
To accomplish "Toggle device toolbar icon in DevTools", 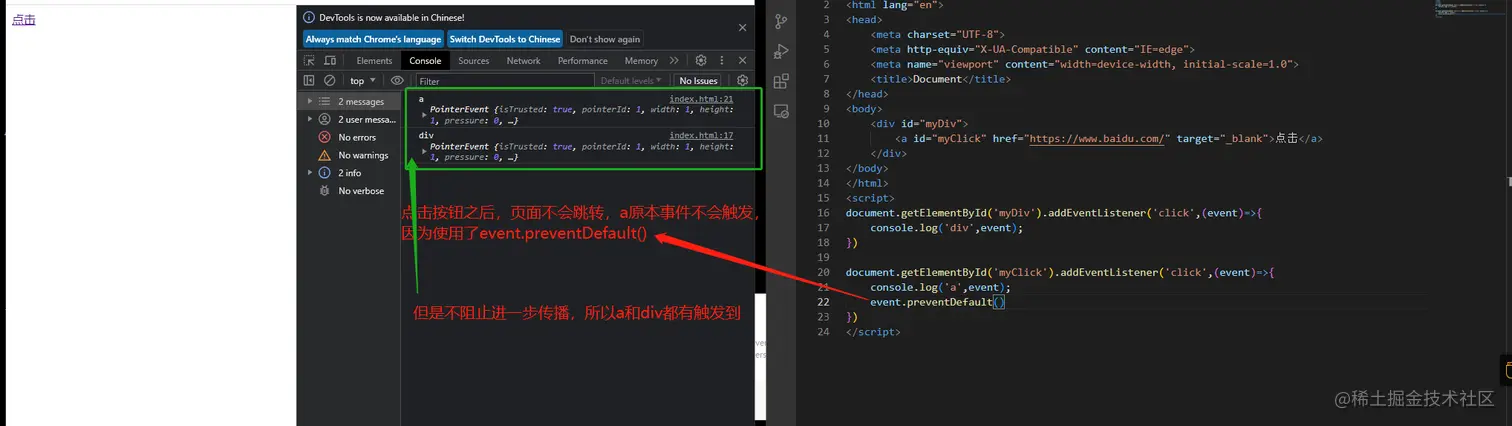I will tap(330, 61).
